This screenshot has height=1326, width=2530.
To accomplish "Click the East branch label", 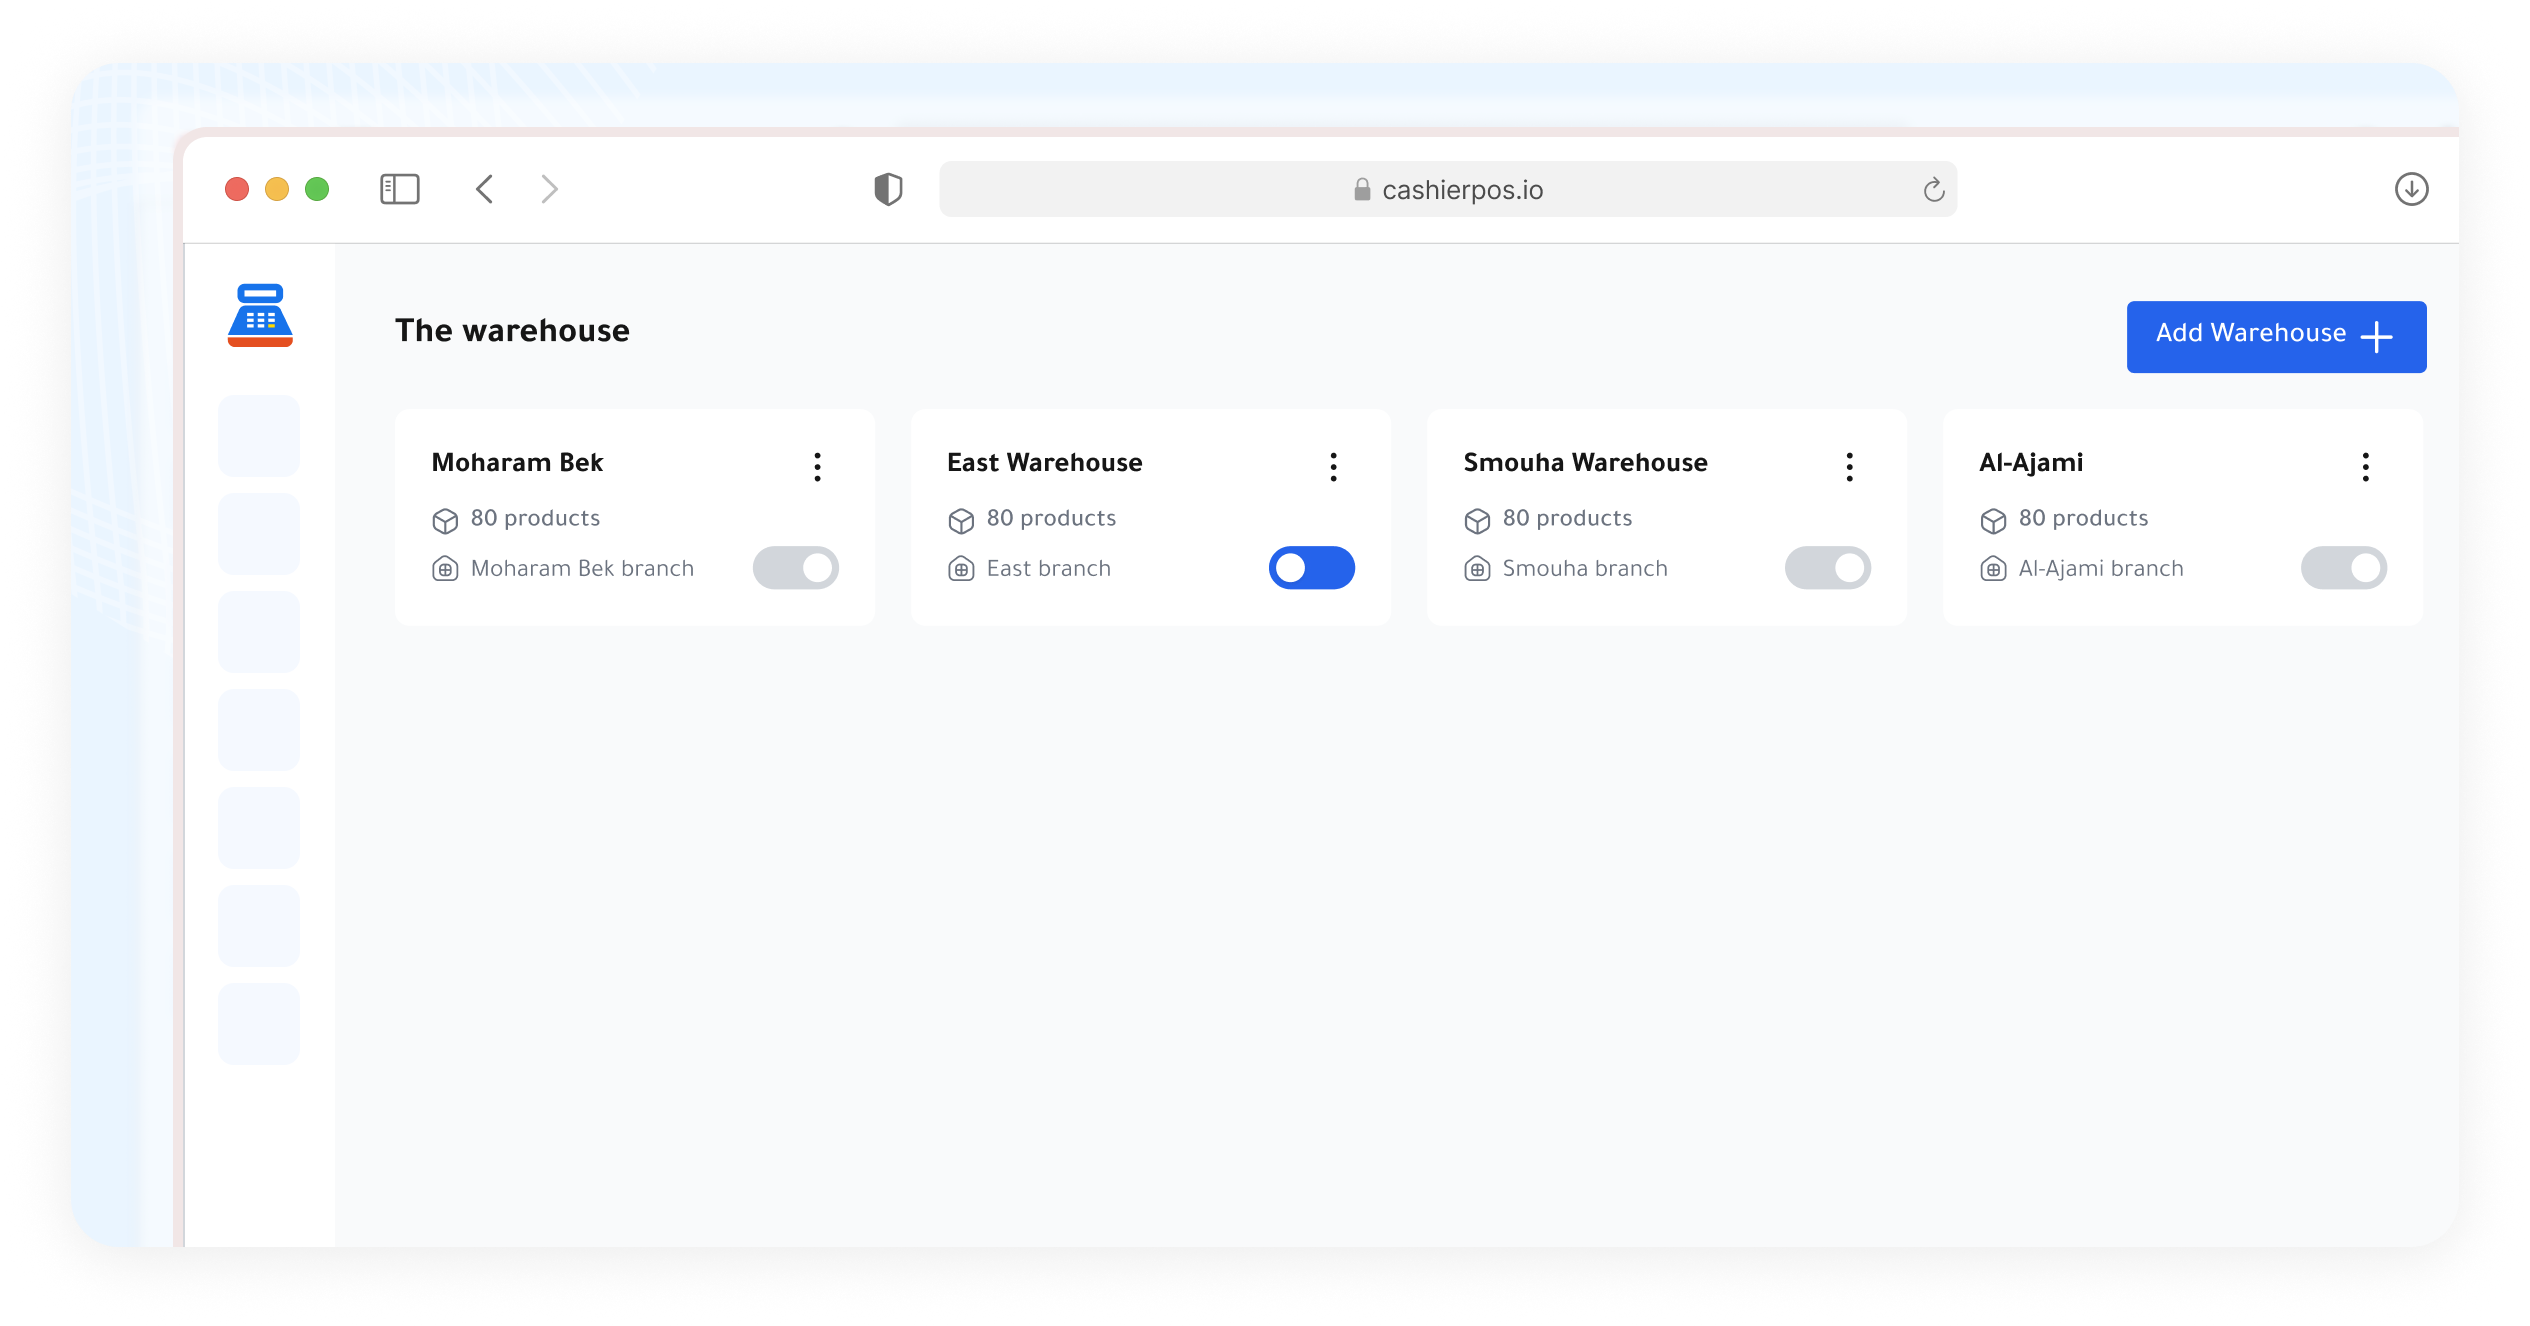I will [x=1048, y=569].
